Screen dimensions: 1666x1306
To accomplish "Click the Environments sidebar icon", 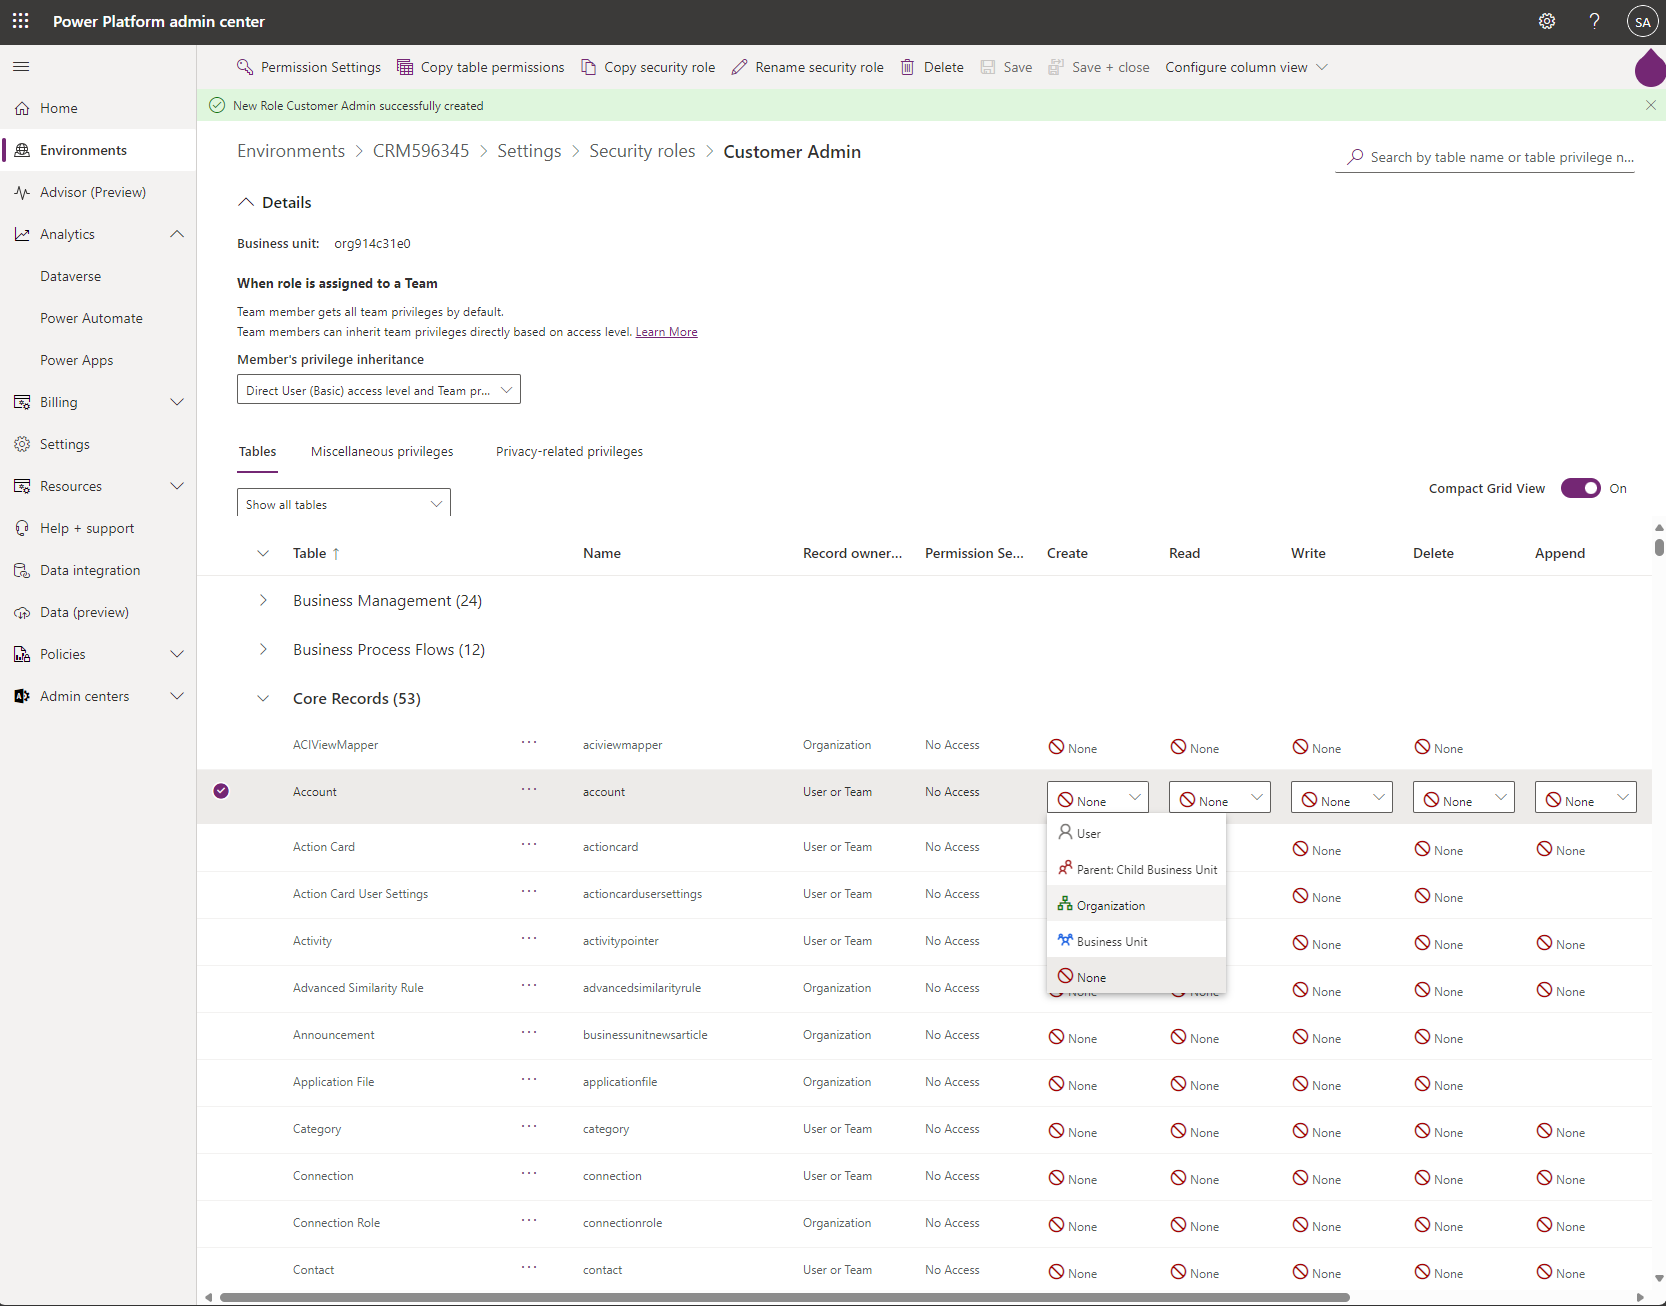I will click(x=22, y=150).
